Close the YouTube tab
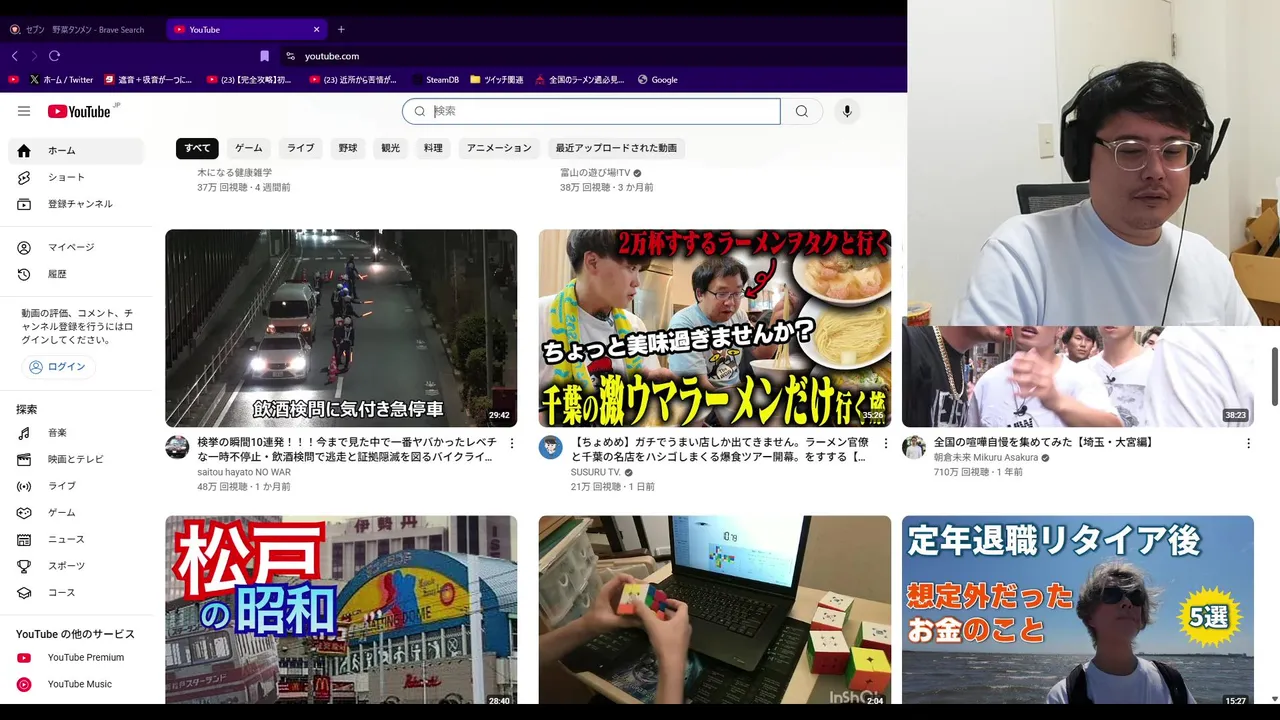Viewport: 1280px width, 720px height. point(317,29)
